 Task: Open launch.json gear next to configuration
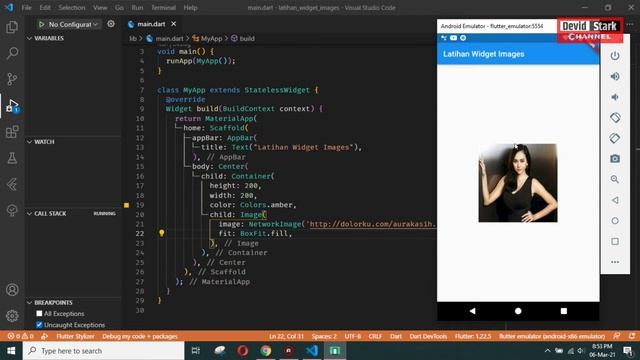(111, 24)
